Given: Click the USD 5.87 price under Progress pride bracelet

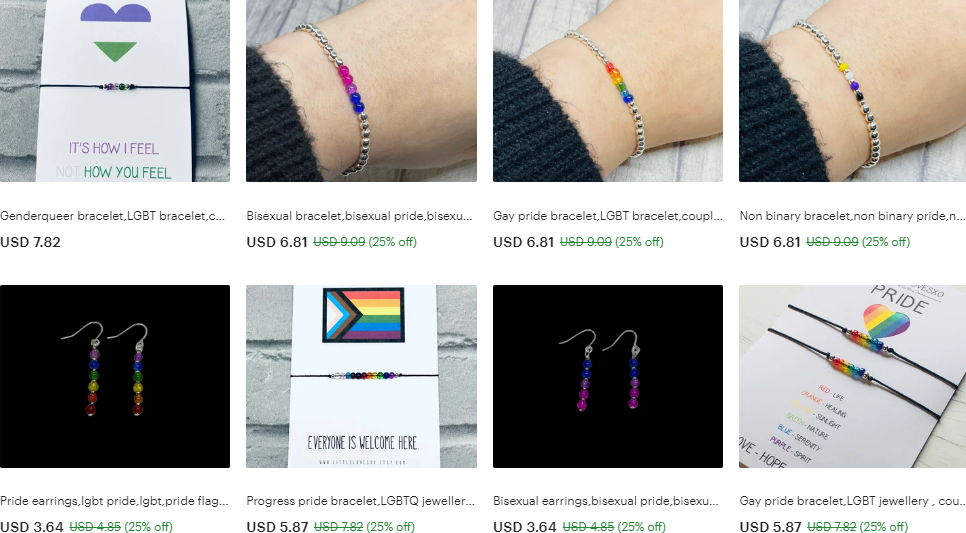Looking at the screenshot, I should pyautogui.click(x=277, y=527).
